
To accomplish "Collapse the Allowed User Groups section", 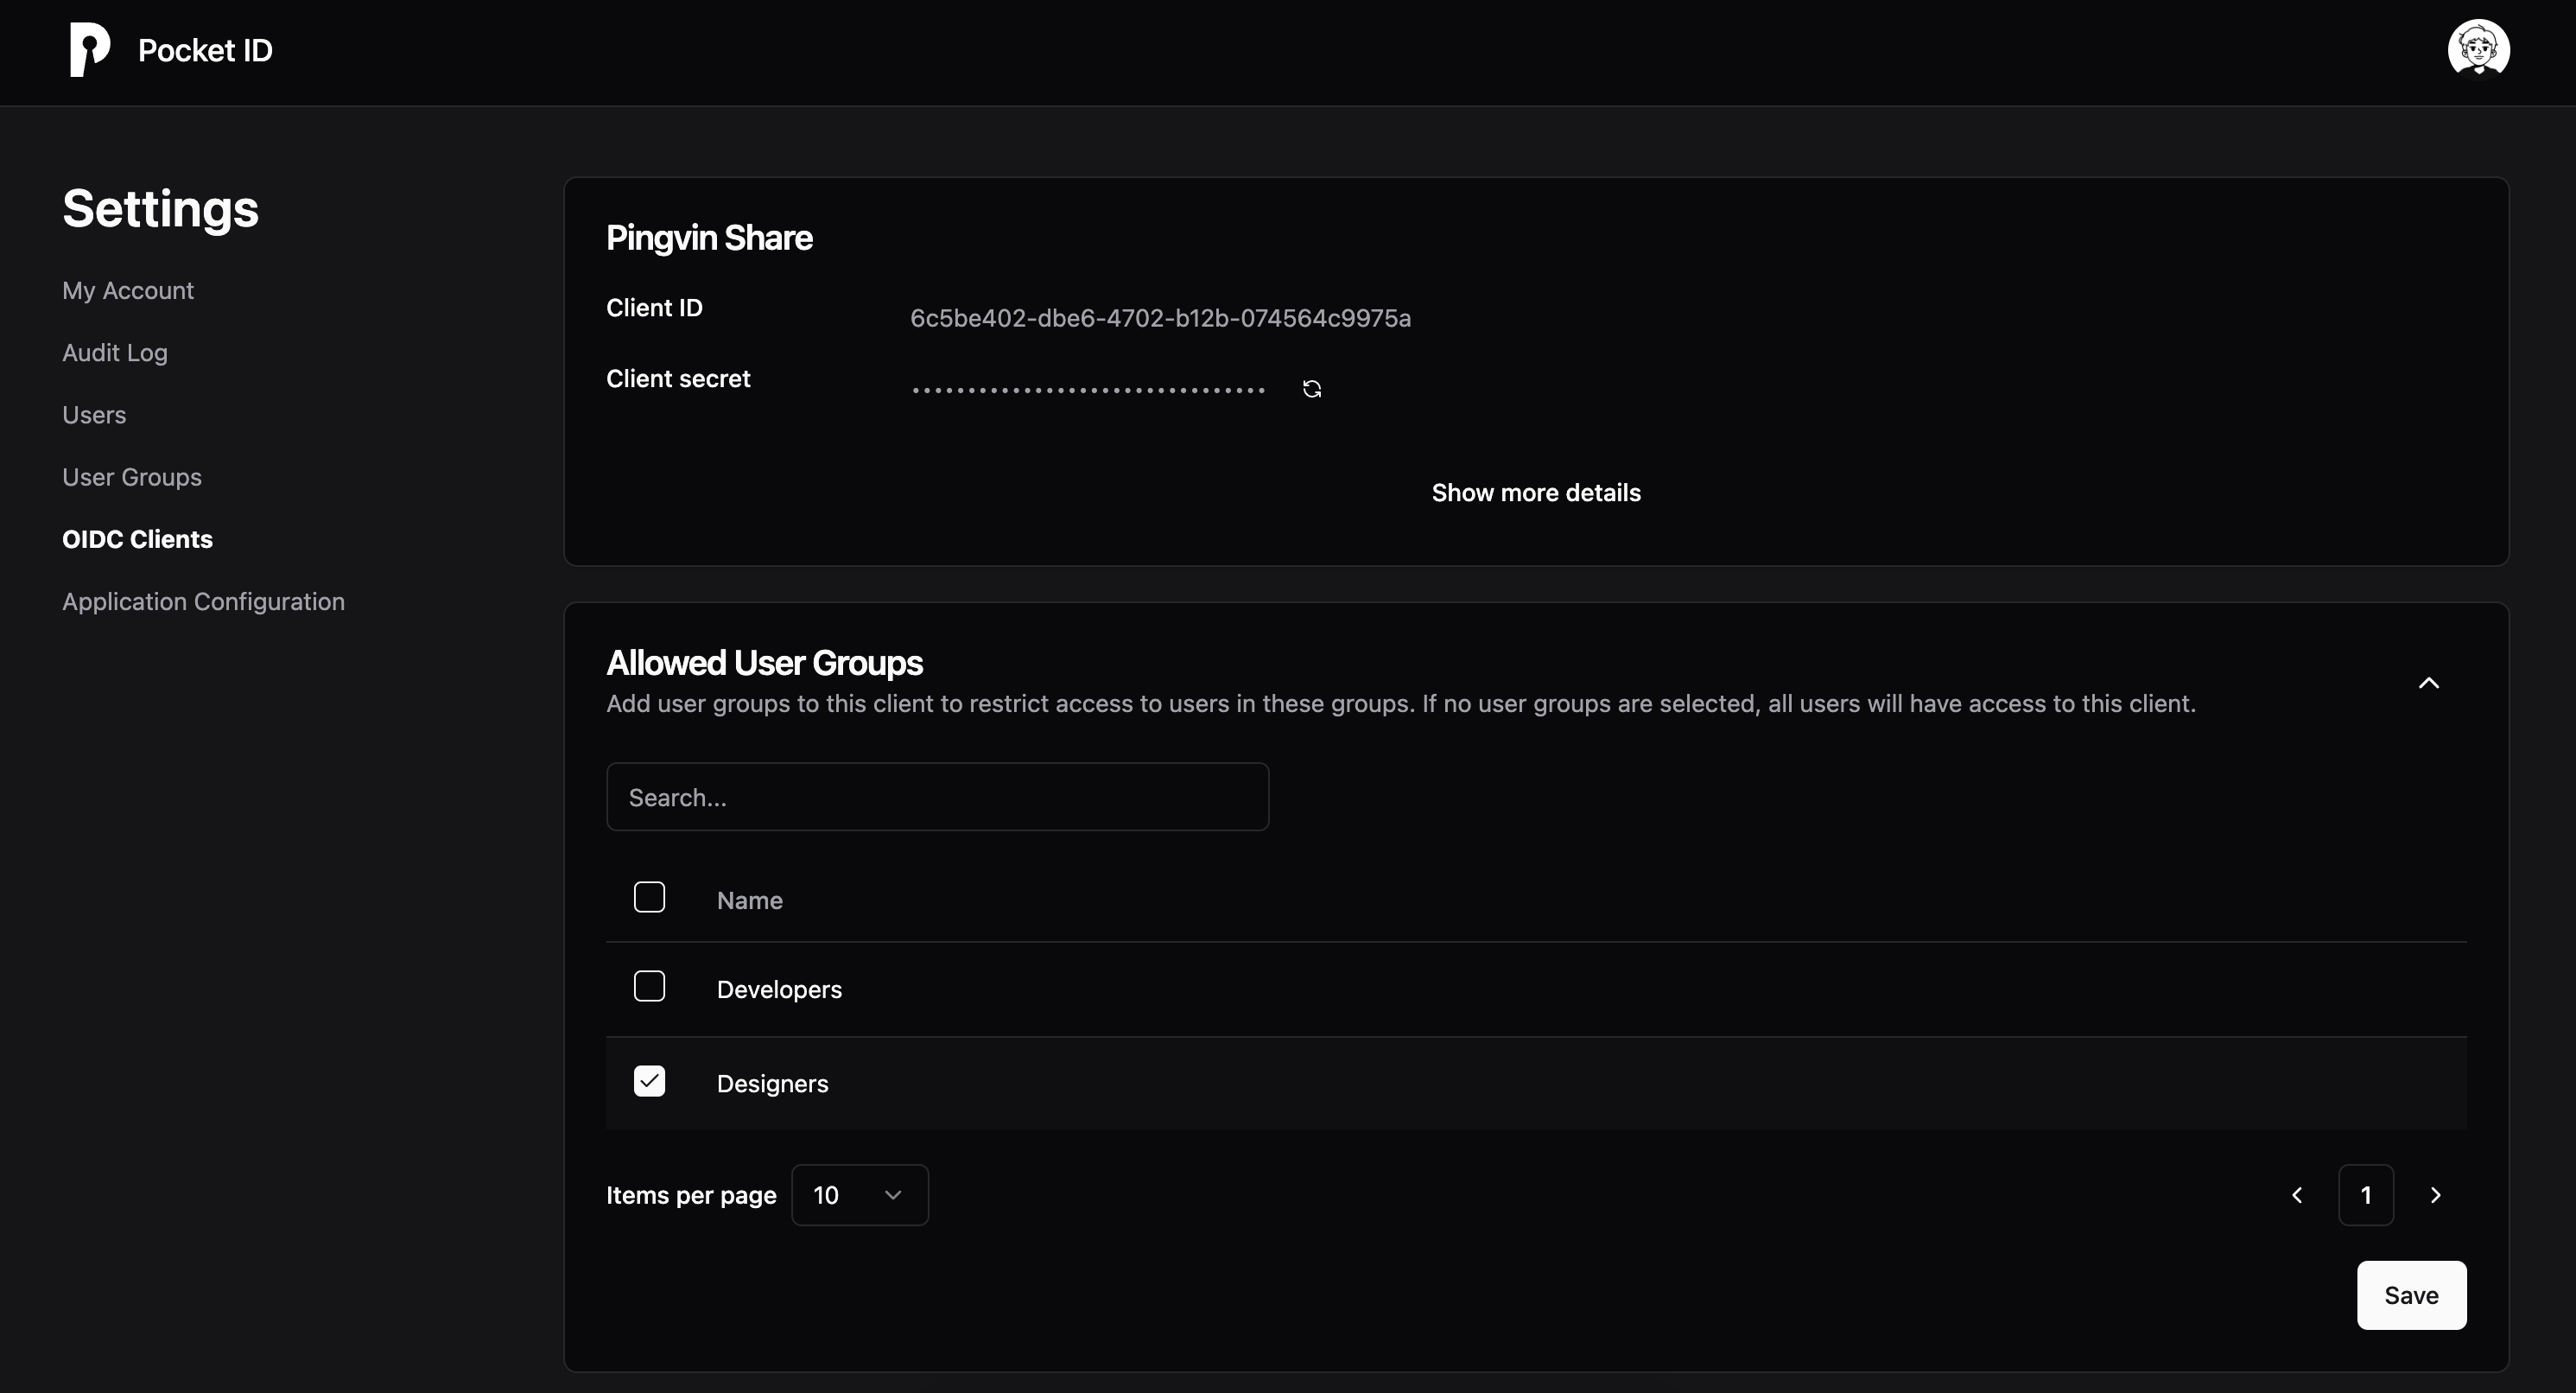I will (x=2428, y=683).
